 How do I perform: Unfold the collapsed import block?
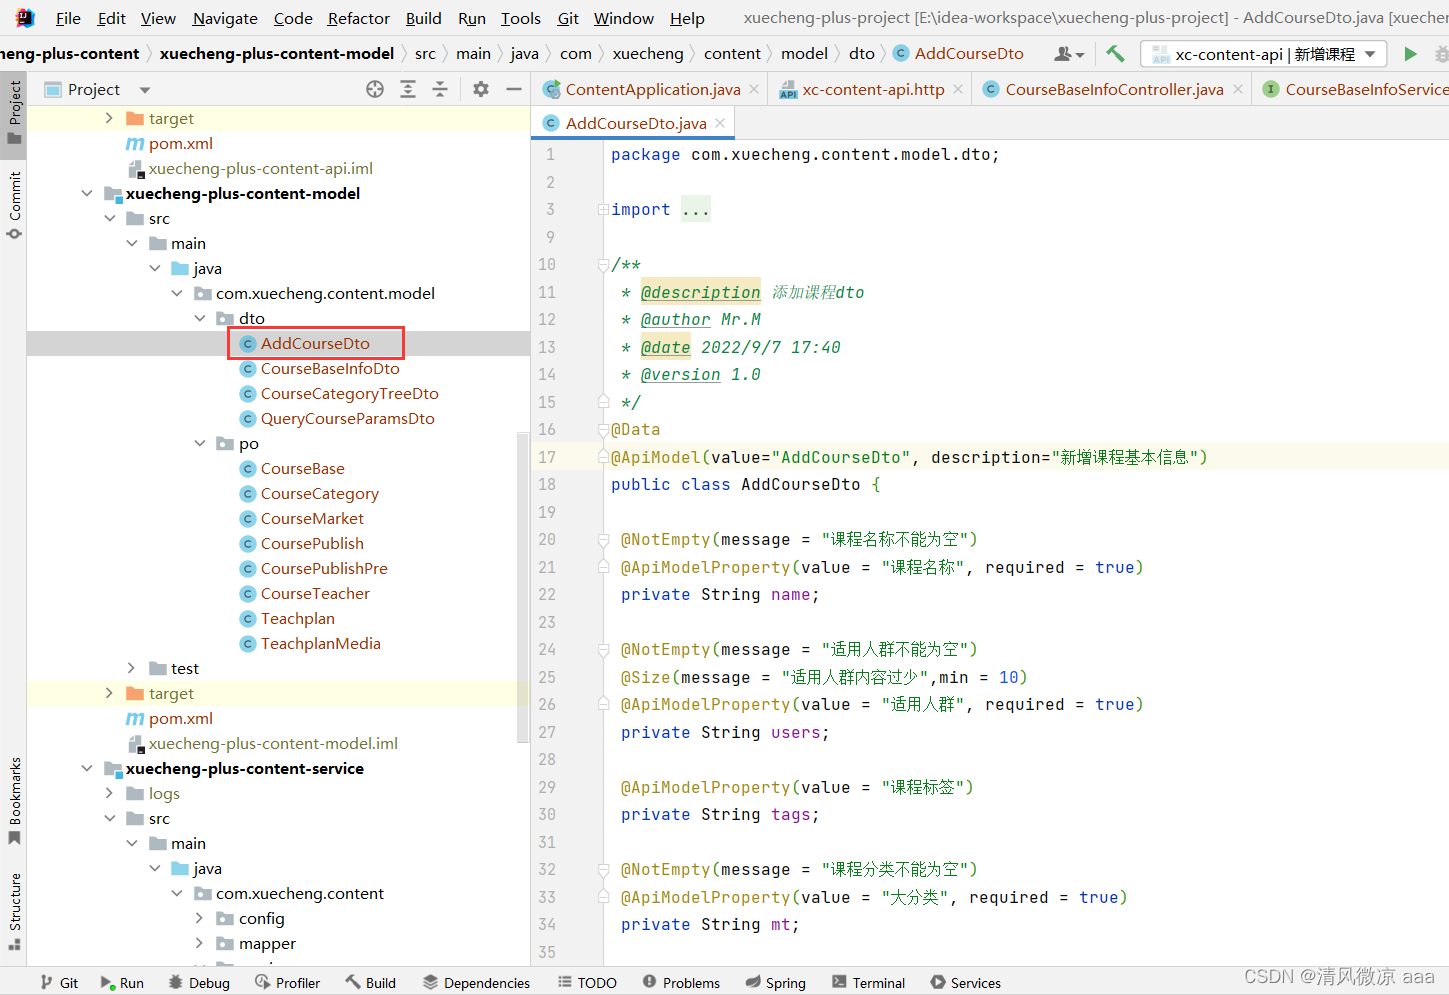tap(603, 210)
